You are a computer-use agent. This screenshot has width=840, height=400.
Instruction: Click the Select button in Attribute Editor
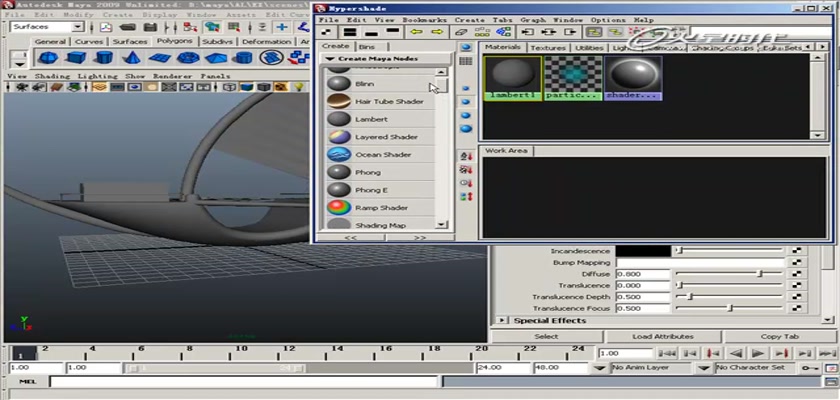[x=546, y=336]
